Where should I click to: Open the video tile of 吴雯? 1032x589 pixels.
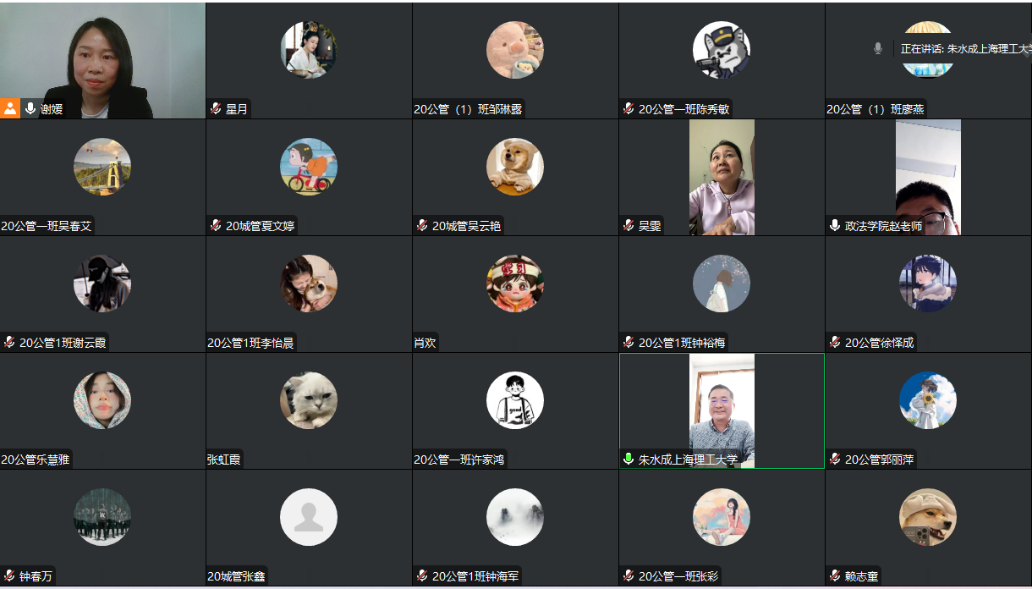click(x=721, y=177)
